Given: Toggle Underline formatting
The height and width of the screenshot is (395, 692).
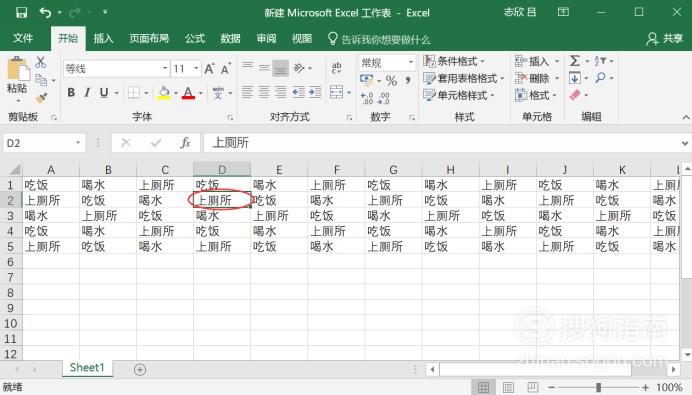Looking at the screenshot, I should (104, 93).
